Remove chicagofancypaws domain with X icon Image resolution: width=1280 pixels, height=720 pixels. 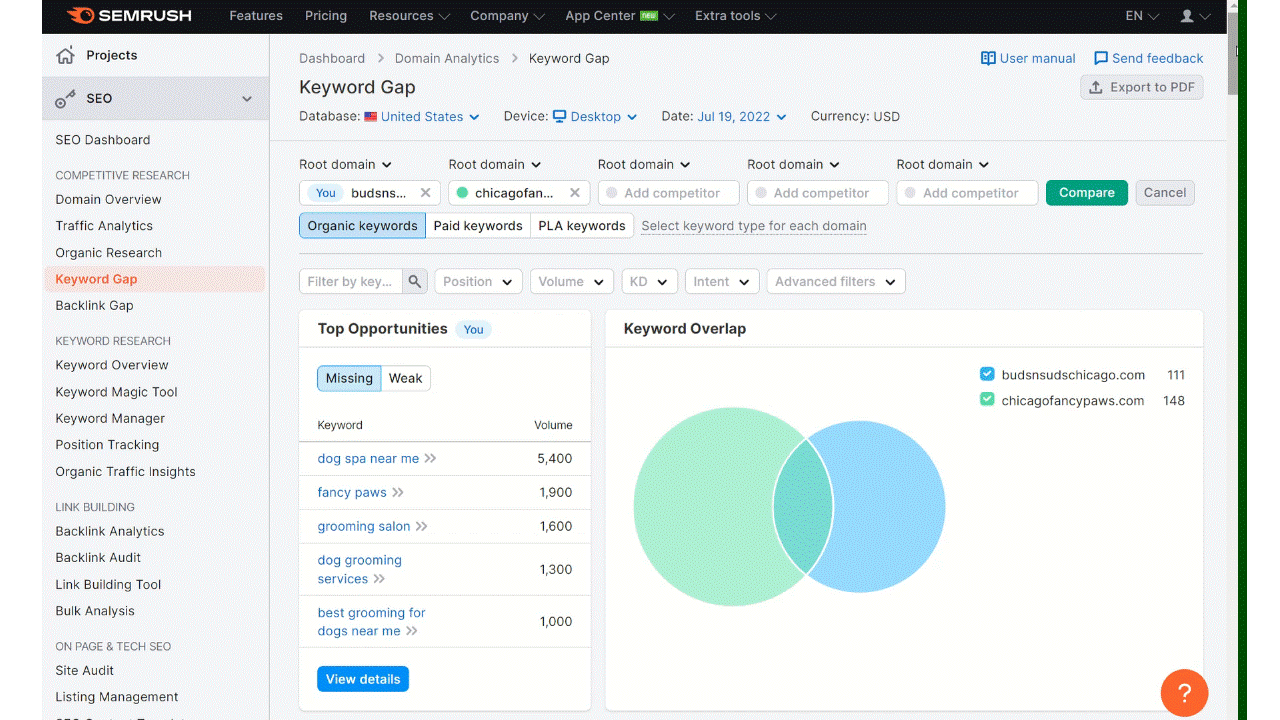click(x=575, y=193)
